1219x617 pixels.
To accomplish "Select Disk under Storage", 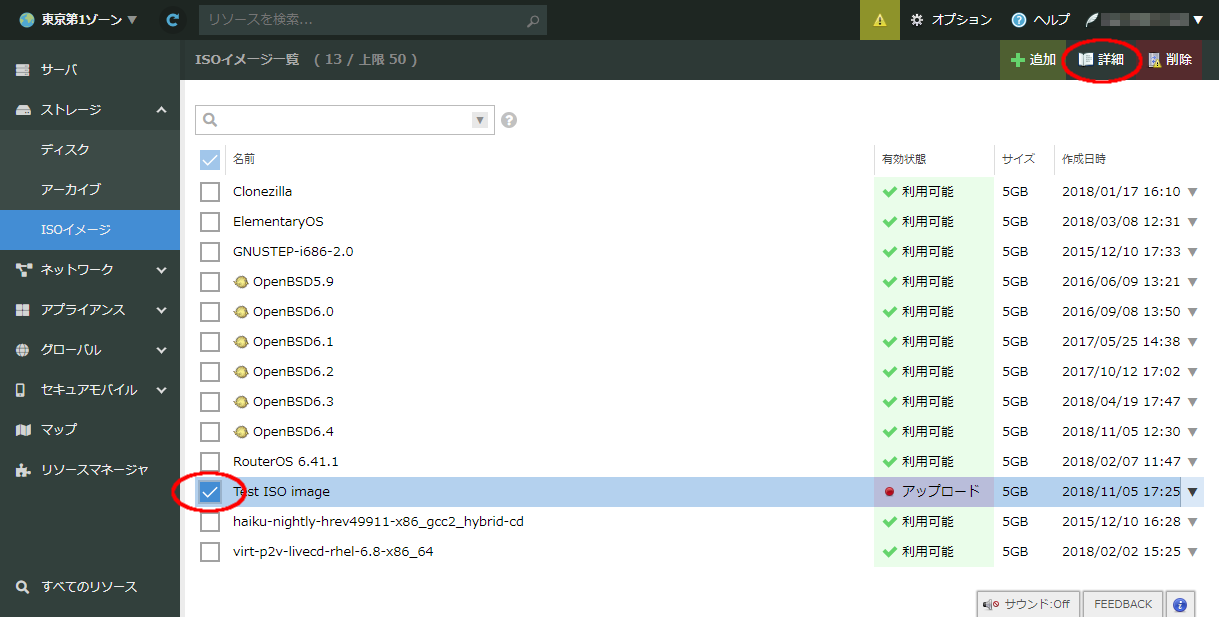I will coord(65,149).
